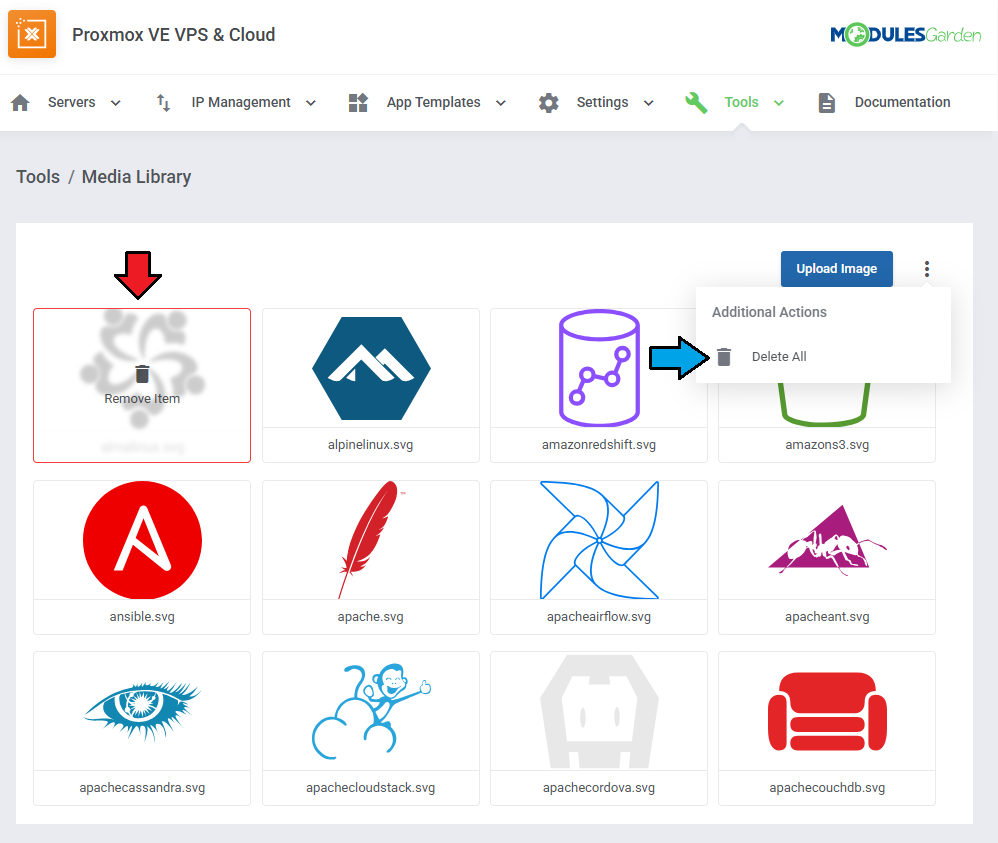The height and width of the screenshot is (843, 998).
Task: Select the amazonredshift.svg database image
Action: [x=599, y=368]
